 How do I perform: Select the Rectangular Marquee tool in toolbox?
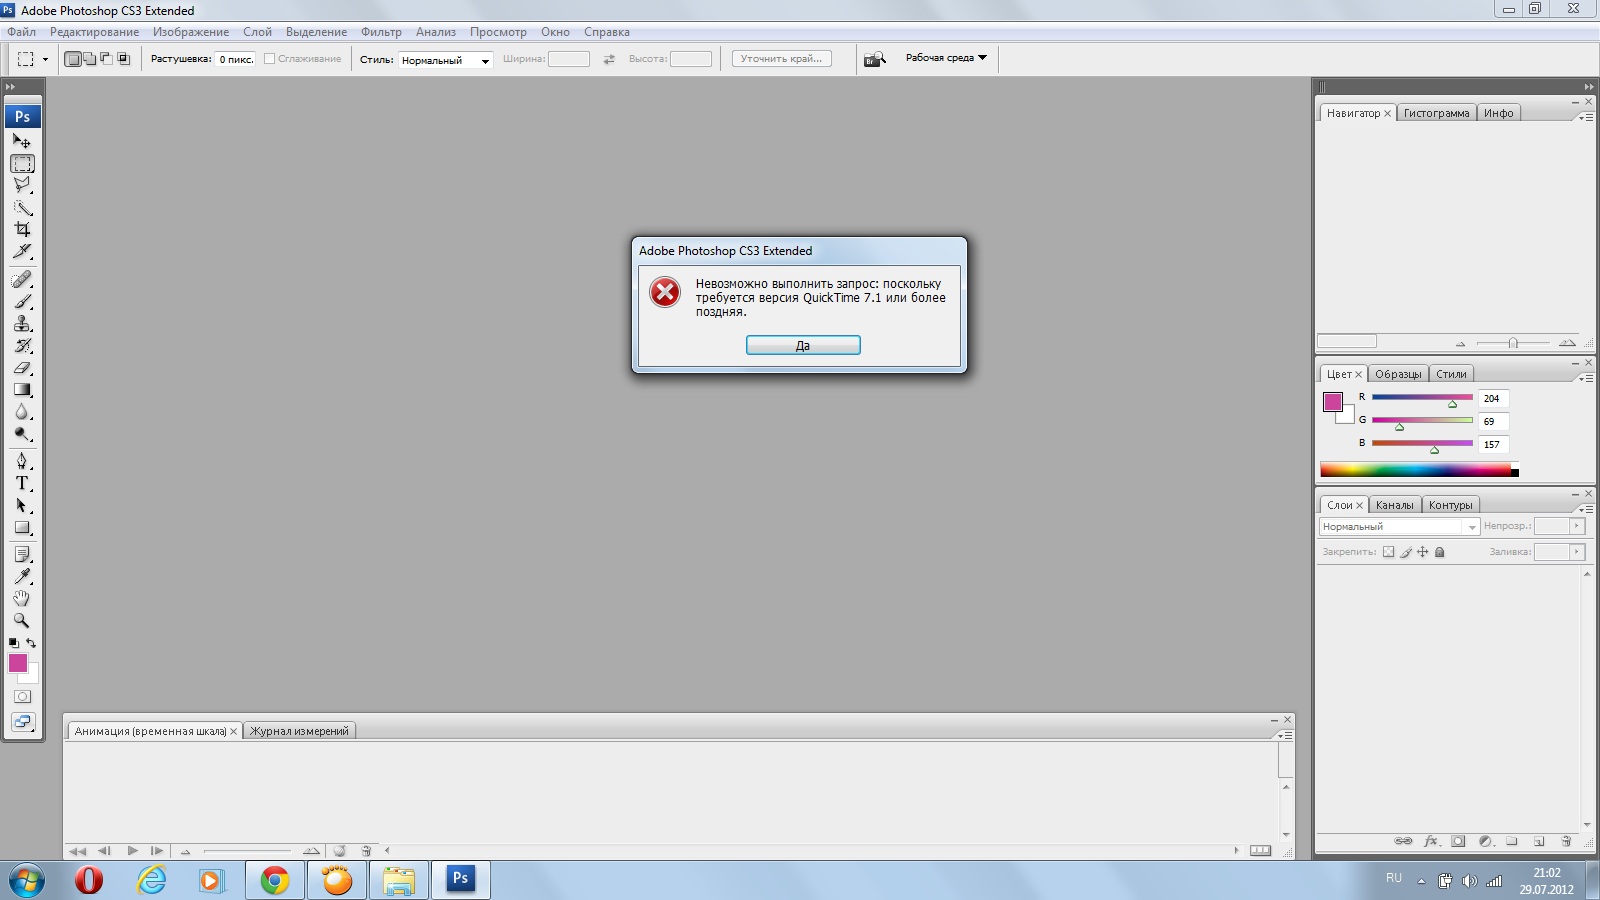(x=22, y=163)
